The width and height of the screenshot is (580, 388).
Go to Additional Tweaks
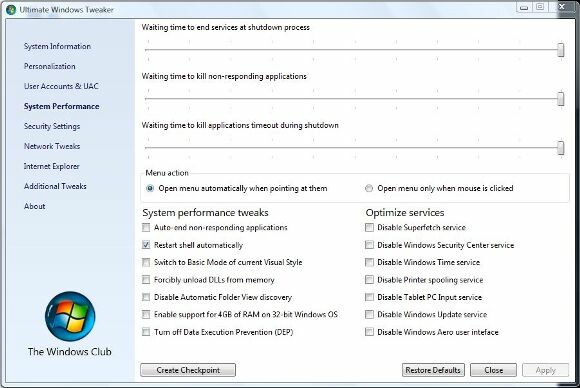pyautogui.click(x=55, y=186)
